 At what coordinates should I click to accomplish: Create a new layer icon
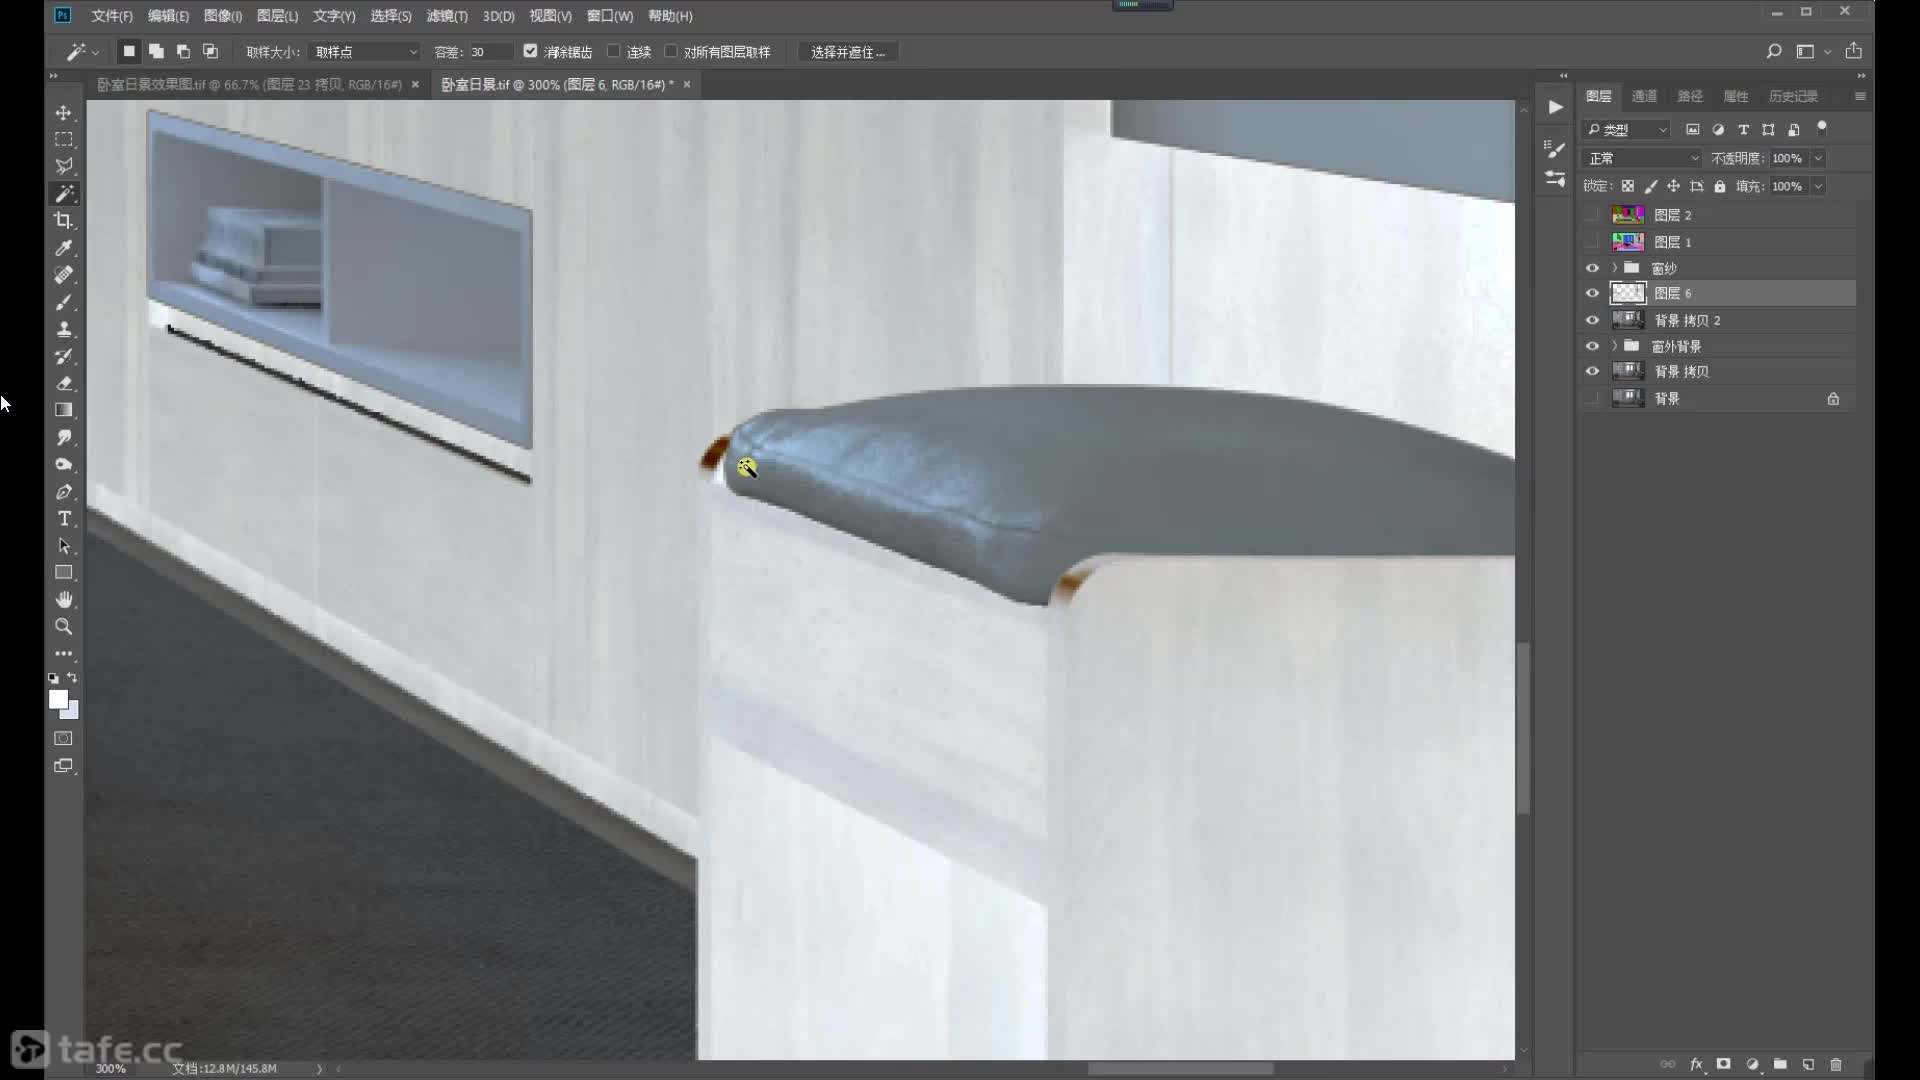(1808, 1064)
